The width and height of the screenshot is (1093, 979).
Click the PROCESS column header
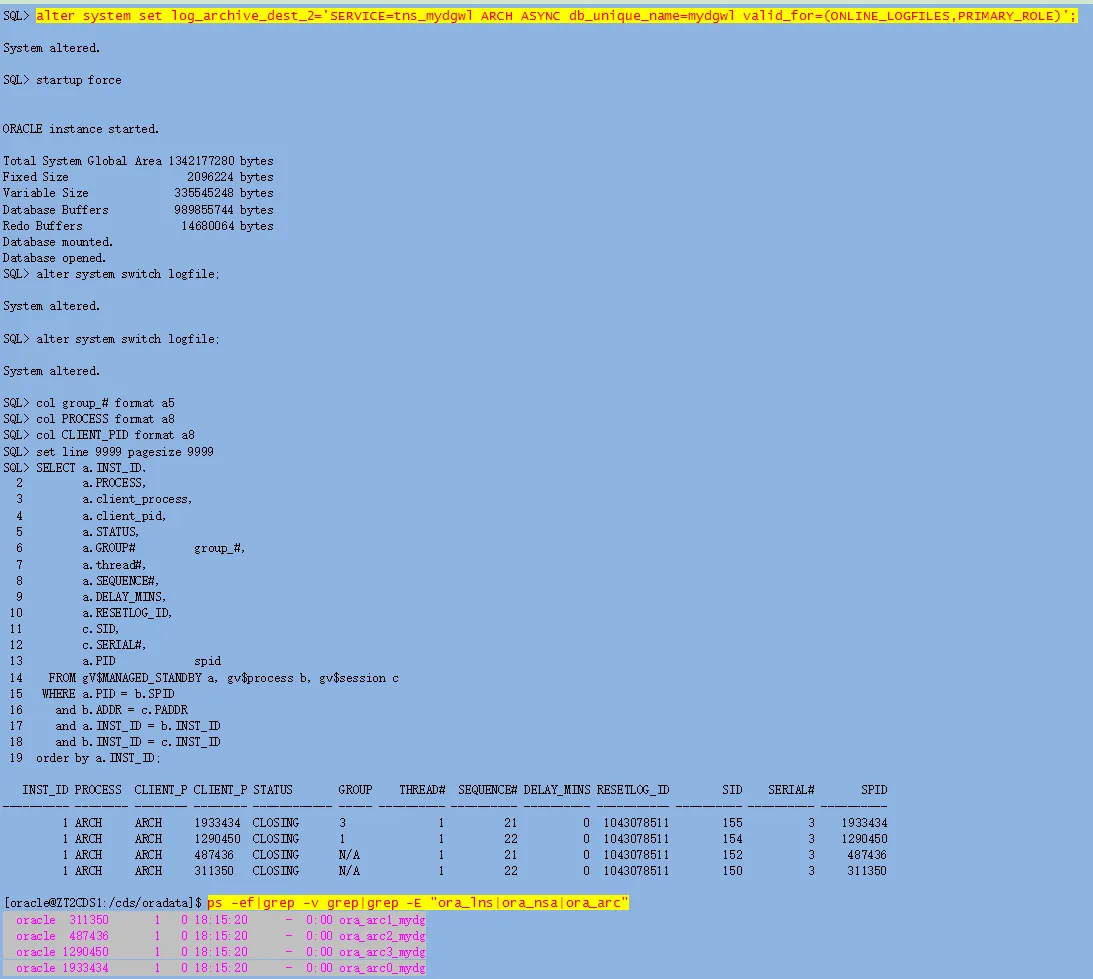pyautogui.click(x=98, y=790)
